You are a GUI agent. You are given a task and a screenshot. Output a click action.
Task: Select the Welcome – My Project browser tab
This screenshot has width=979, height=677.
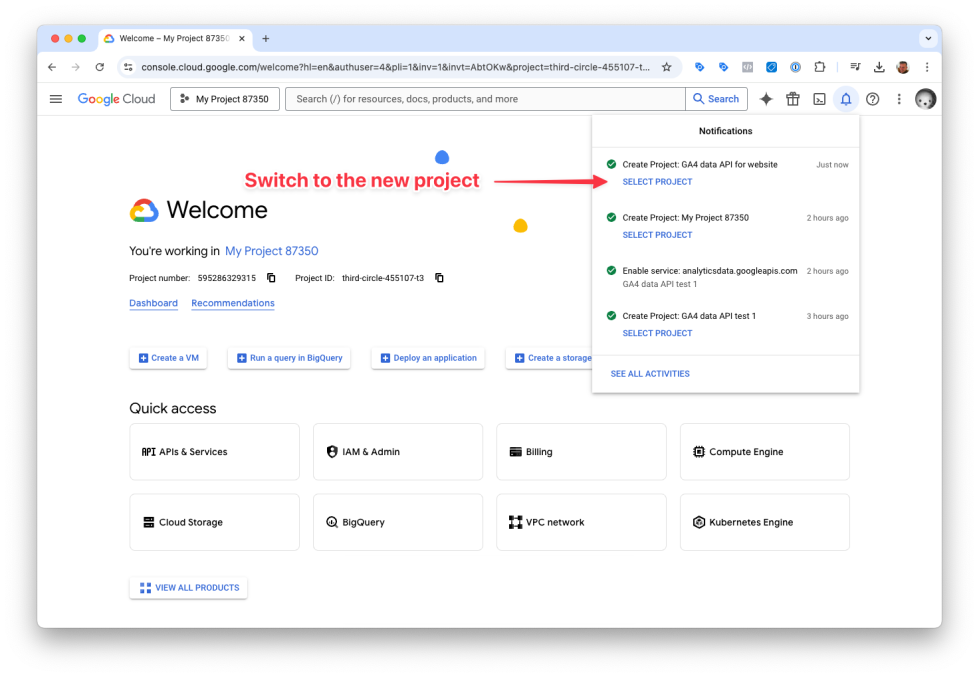[175, 39]
